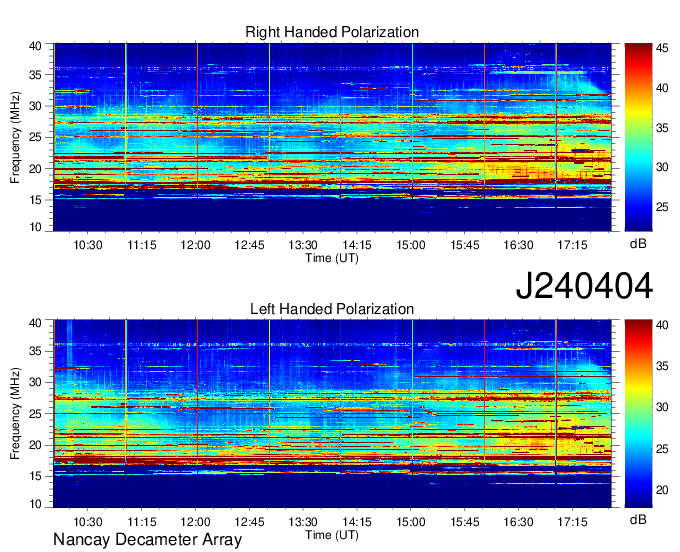This screenshot has width=680, height=552.
Task: Click the 12:00 time tick of Left Handed plot
Action: (x=196, y=522)
